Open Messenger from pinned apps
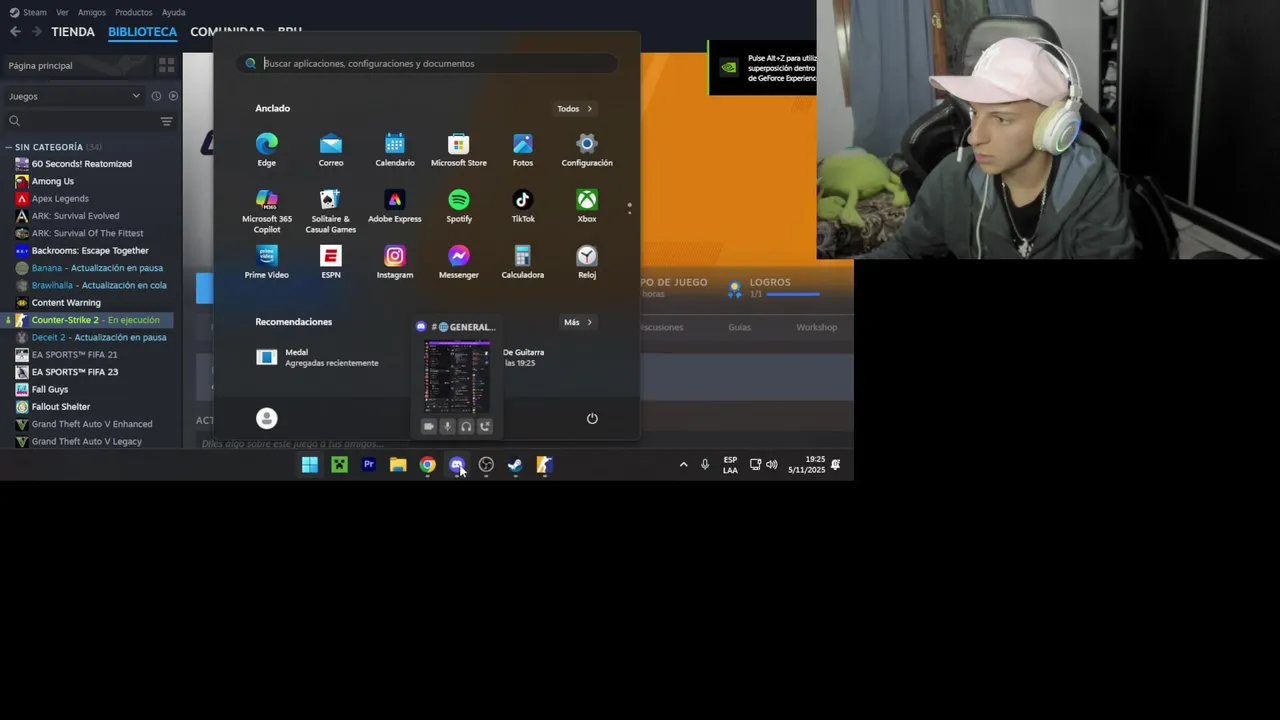 pyautogui.click(x=459, y=262)
